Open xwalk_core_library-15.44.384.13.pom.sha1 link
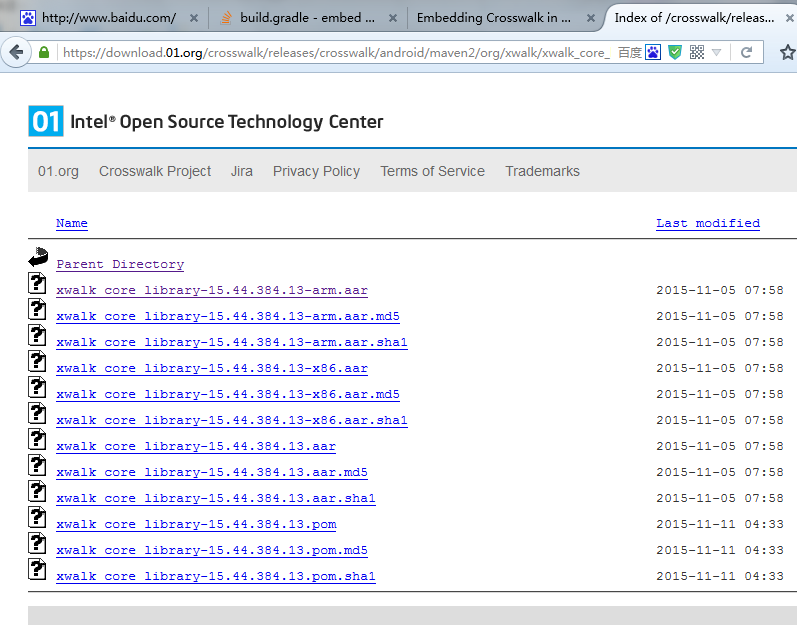 click(x=216, y=576)
